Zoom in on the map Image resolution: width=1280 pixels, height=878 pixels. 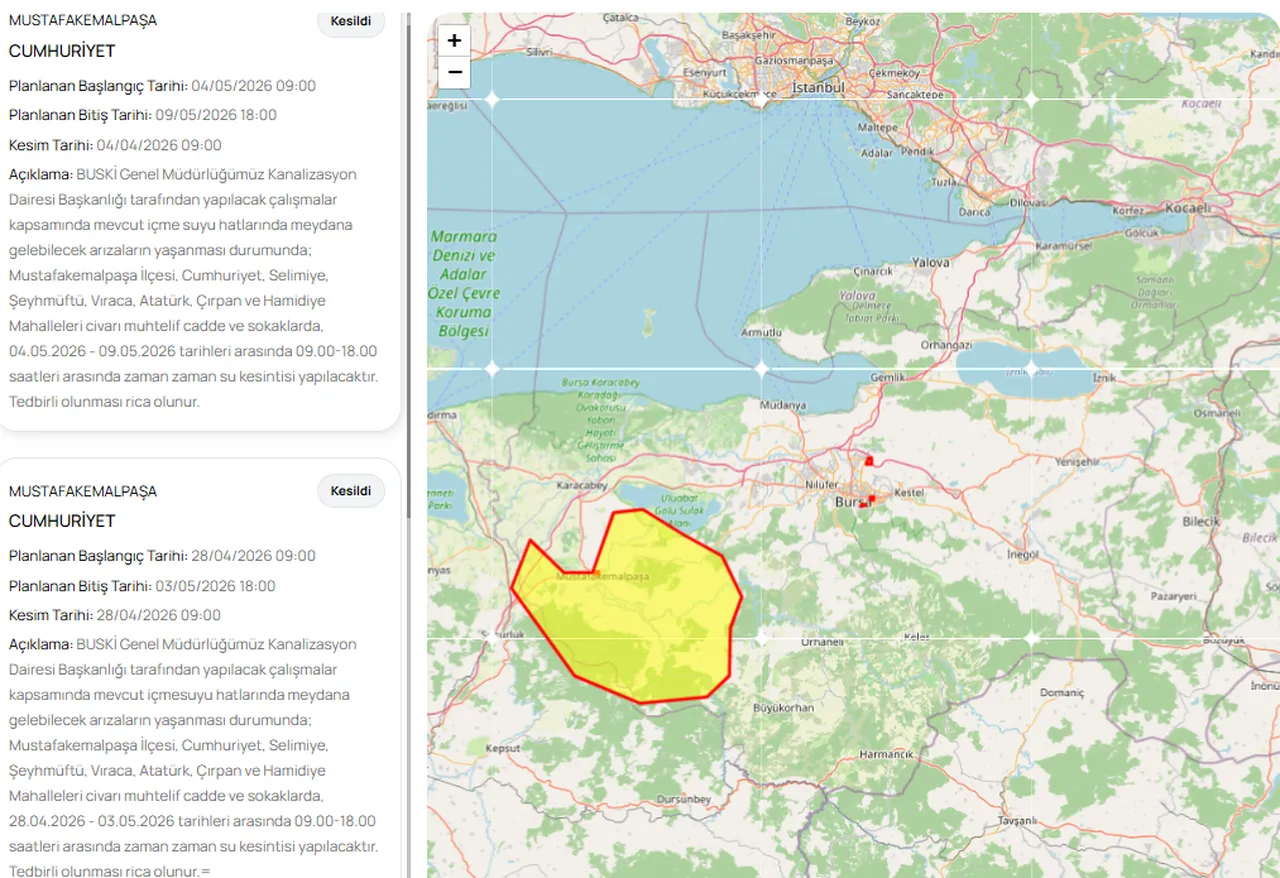[454, 40]
